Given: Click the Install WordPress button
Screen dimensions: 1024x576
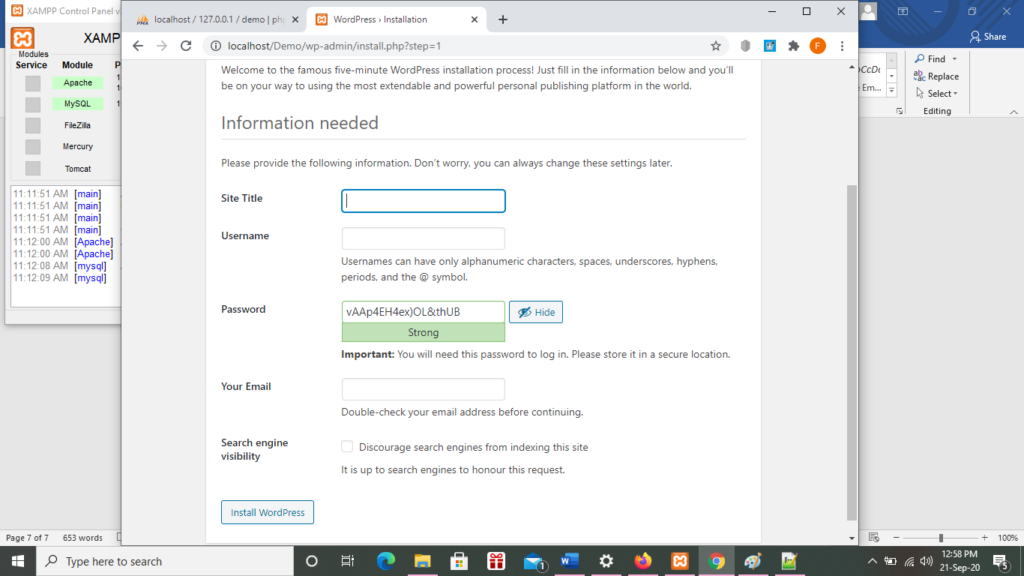Looking at the screenshot, I should click(x=267, y=512).
